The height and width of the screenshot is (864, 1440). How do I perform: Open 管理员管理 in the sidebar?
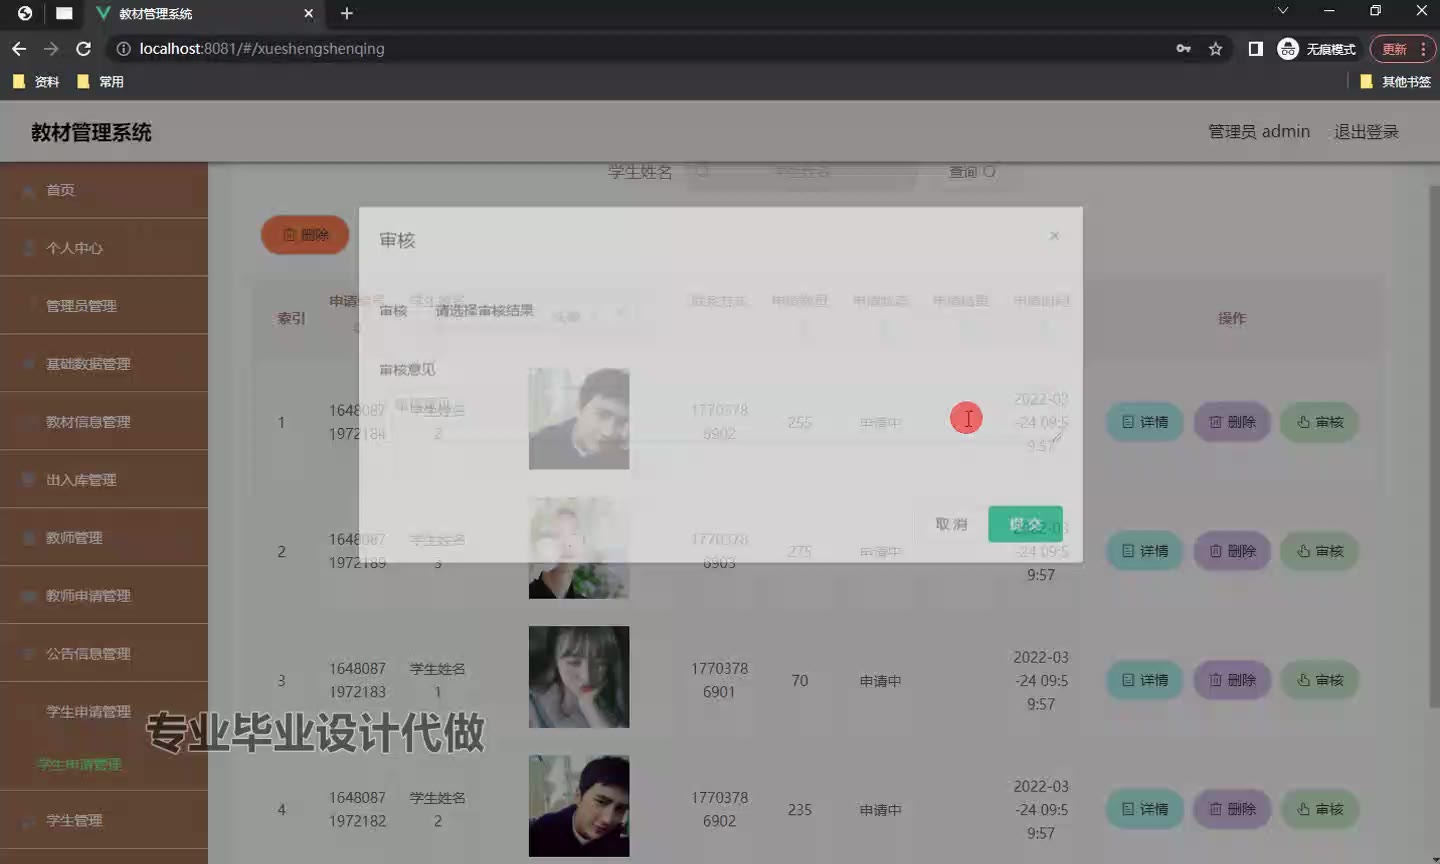tap(104, 306)
